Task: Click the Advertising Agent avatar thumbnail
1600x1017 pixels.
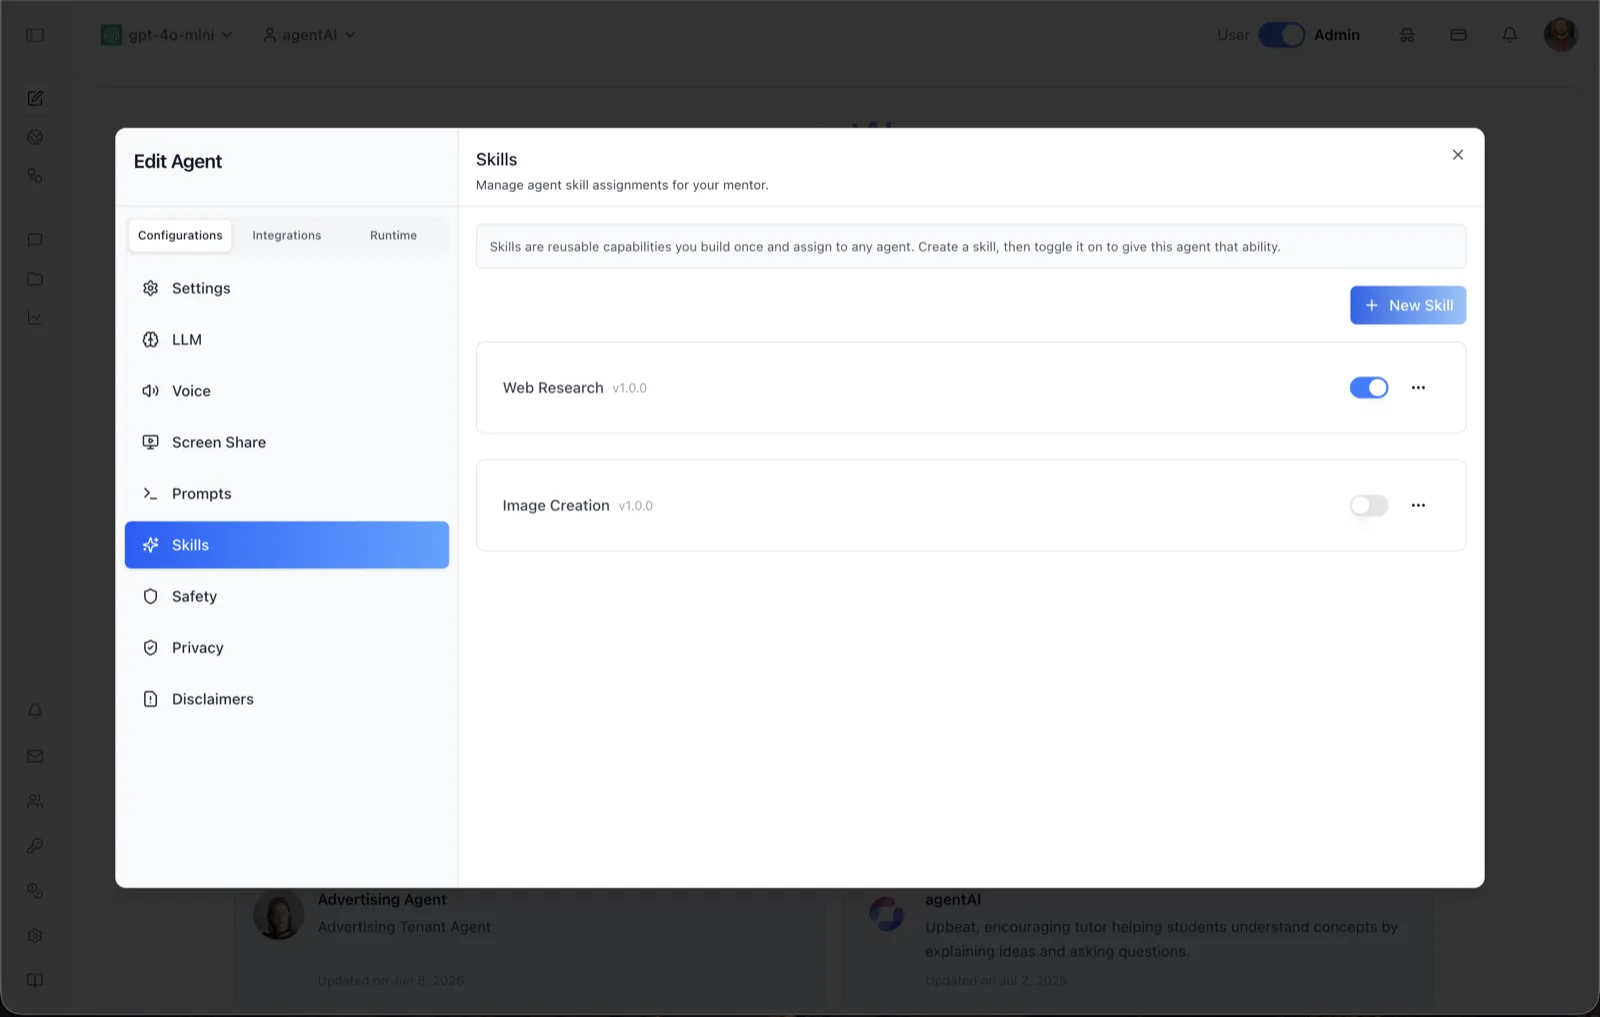Action: pos(279,914)
